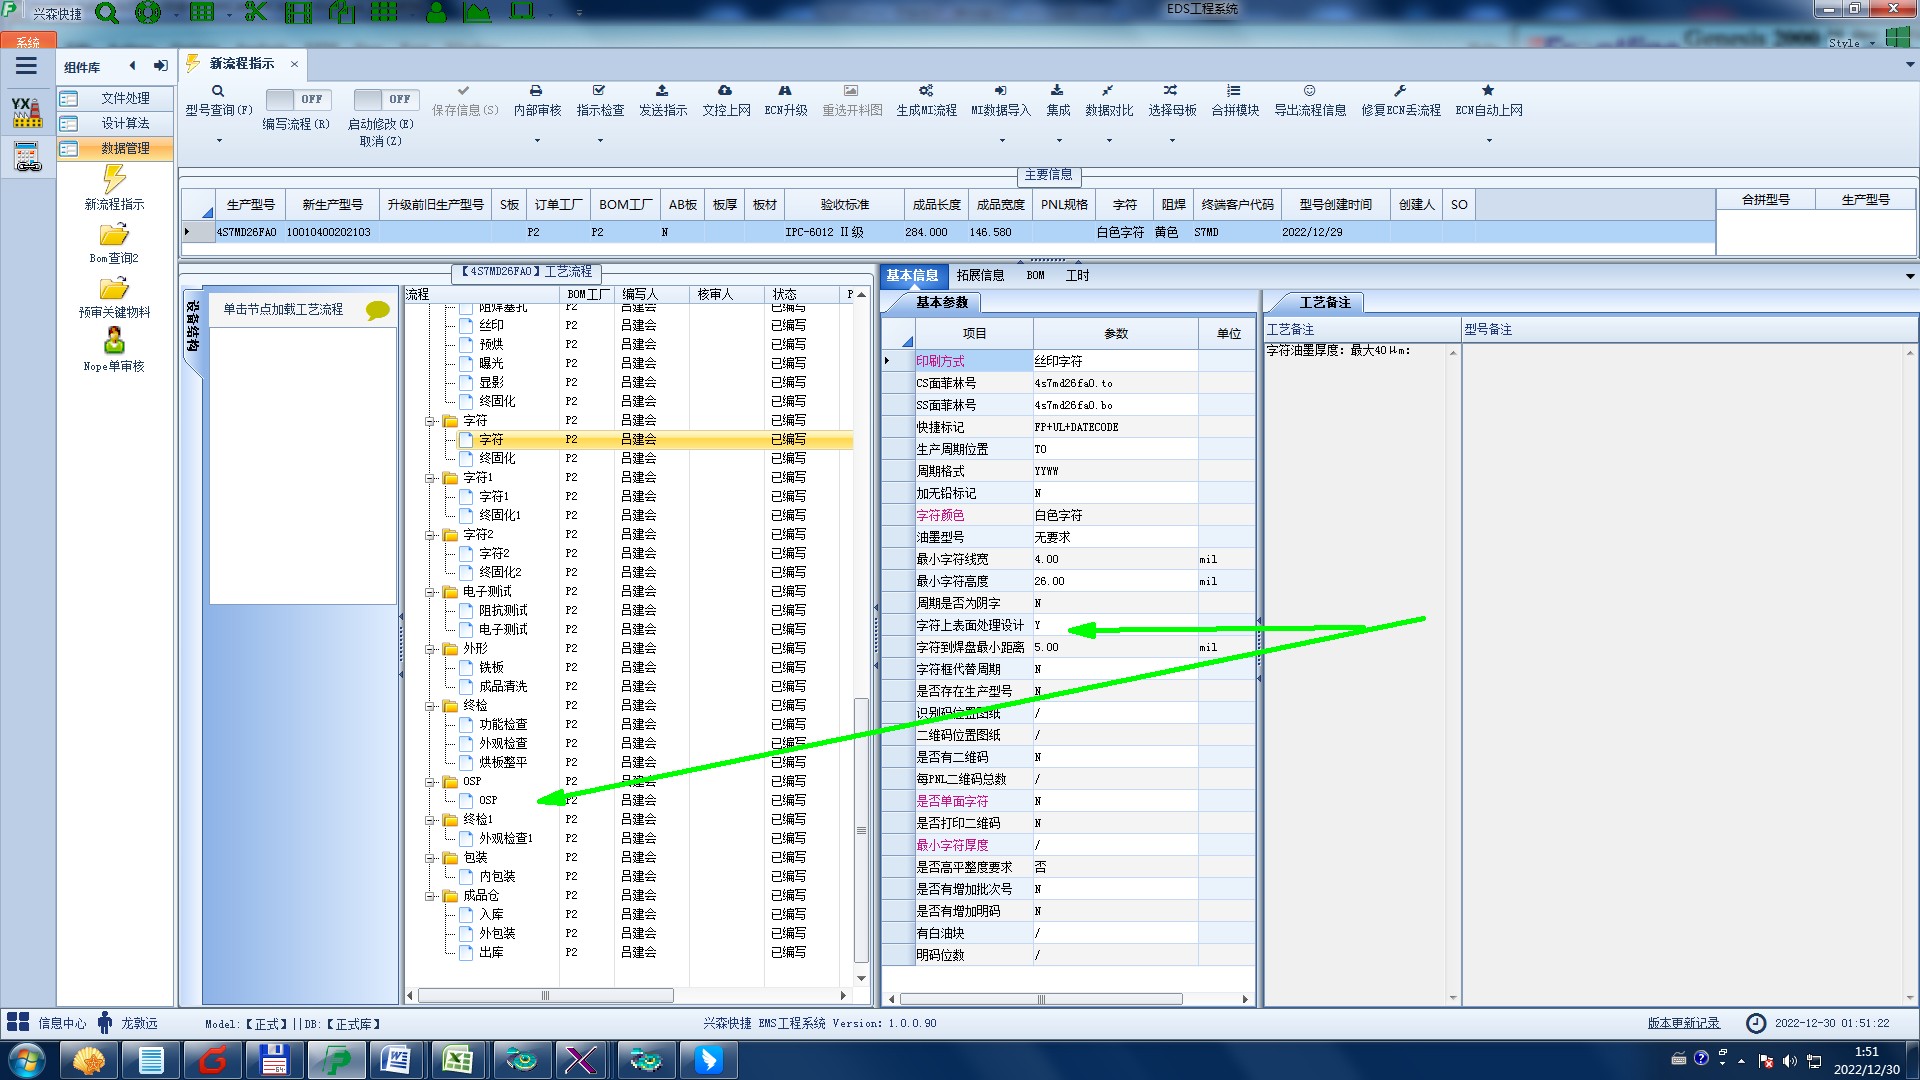
Task: Click ECN升级 toolbar button
Action: [x=786, y=100]
